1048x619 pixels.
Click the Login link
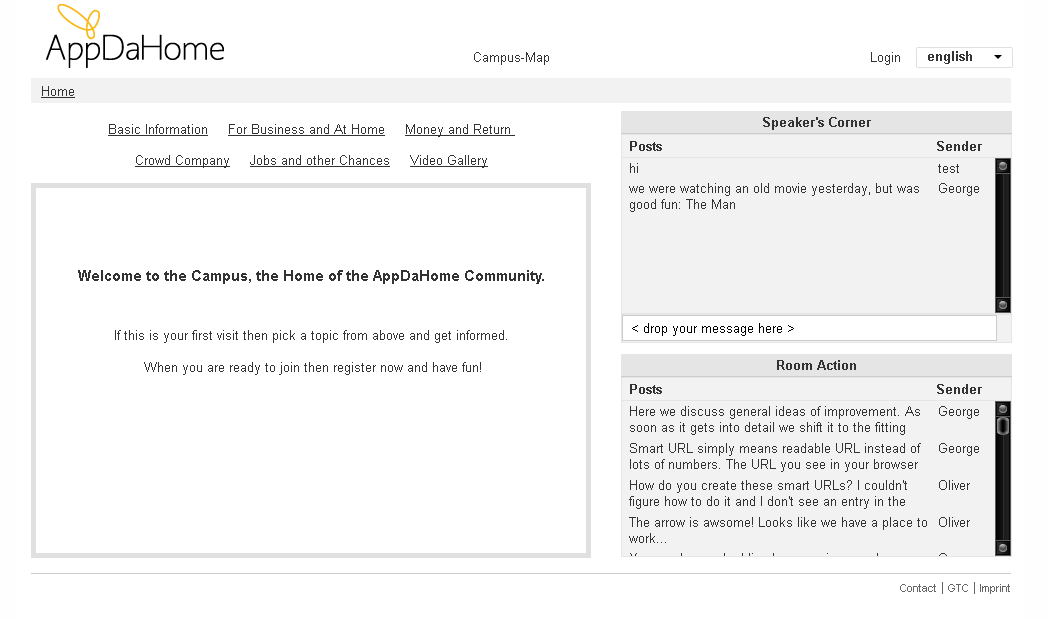coord(885,57)
